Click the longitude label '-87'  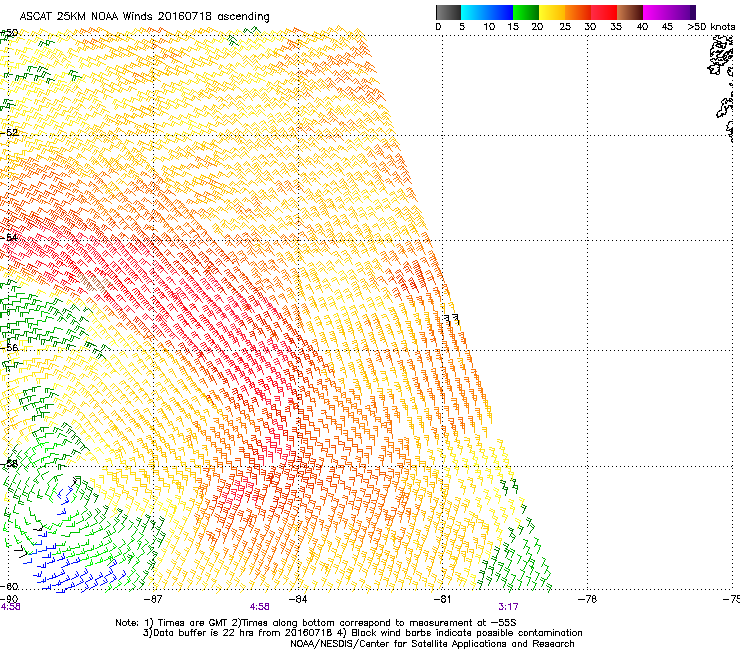coord(153,599)
